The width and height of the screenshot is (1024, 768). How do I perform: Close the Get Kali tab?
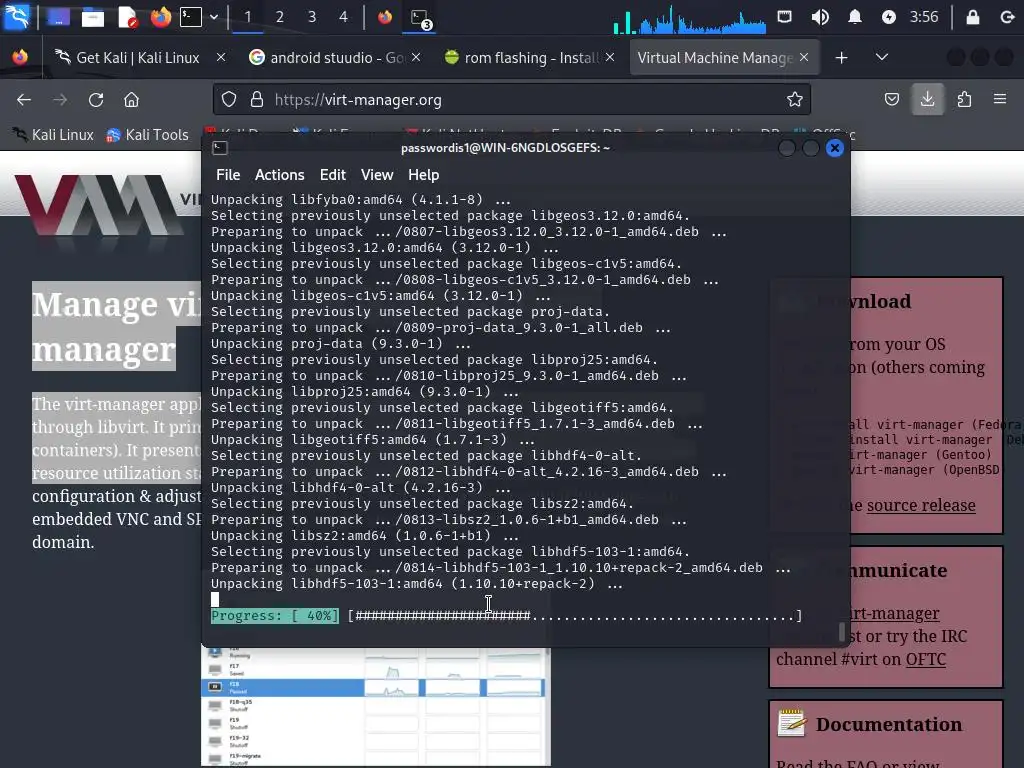221,57
